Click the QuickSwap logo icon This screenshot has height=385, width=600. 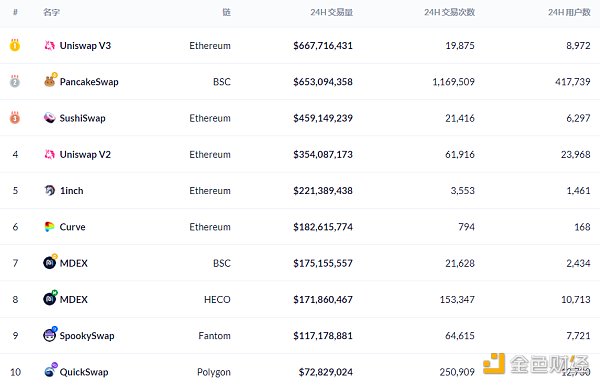click(x=50, y=371)
